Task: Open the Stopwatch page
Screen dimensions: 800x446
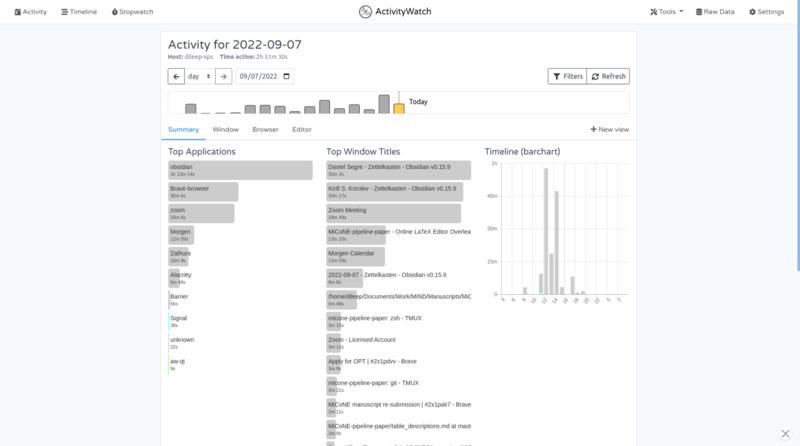Action: click(133, 12)
